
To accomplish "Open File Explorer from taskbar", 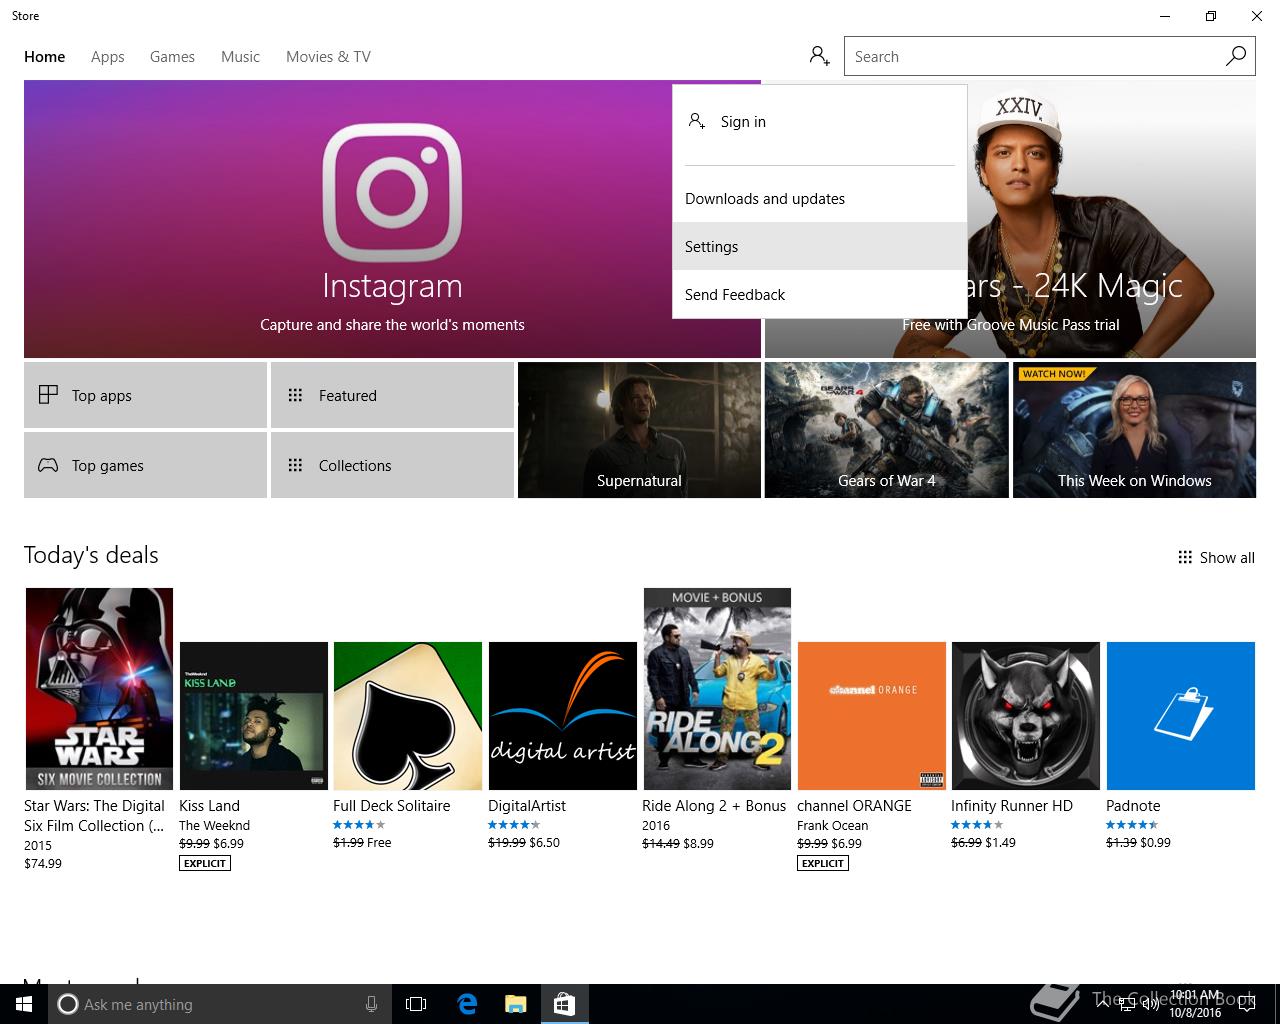I will pyautogui.click(x=515, y=1004).
